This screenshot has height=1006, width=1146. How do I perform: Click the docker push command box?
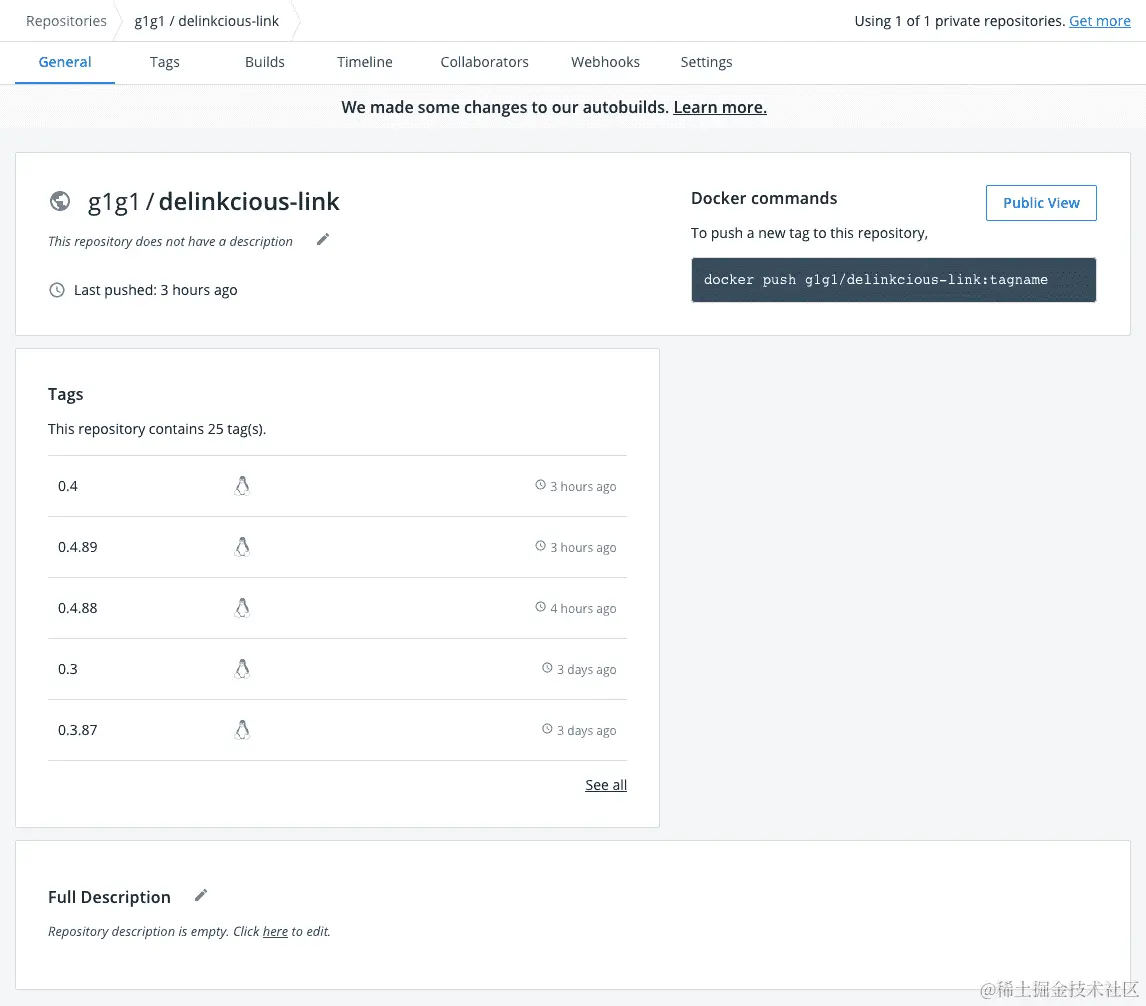893,279
